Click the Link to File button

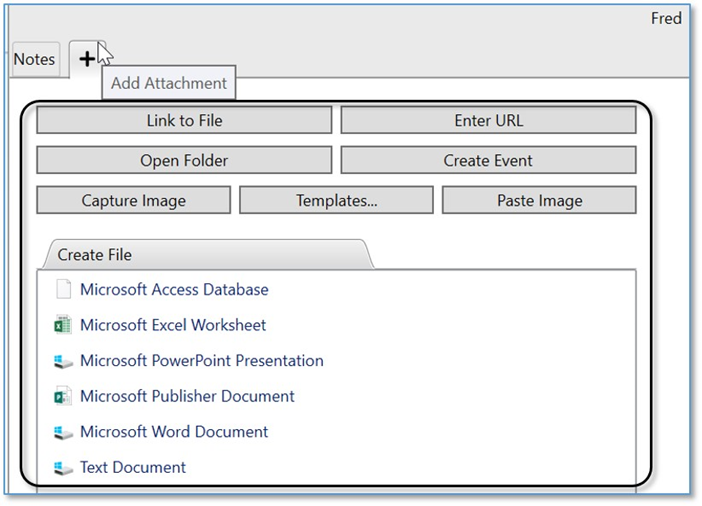tap(184, 120)
